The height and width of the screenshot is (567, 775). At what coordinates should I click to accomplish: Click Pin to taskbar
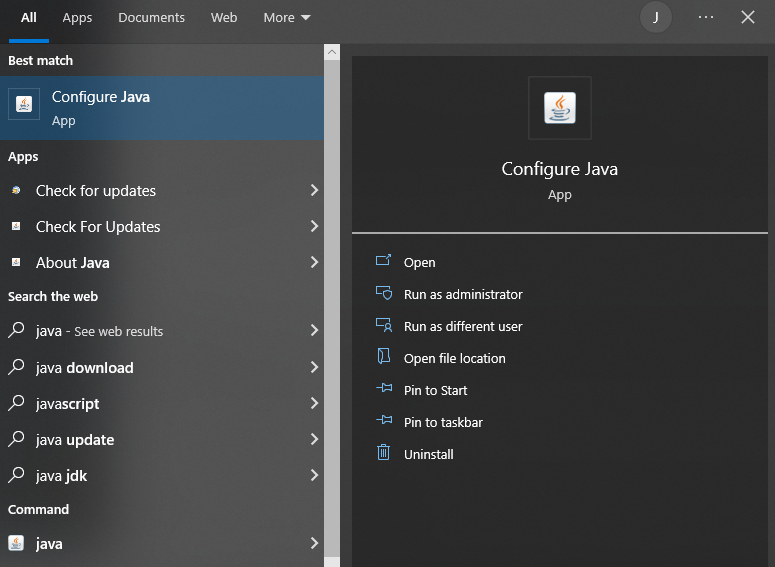pos(443,423)
